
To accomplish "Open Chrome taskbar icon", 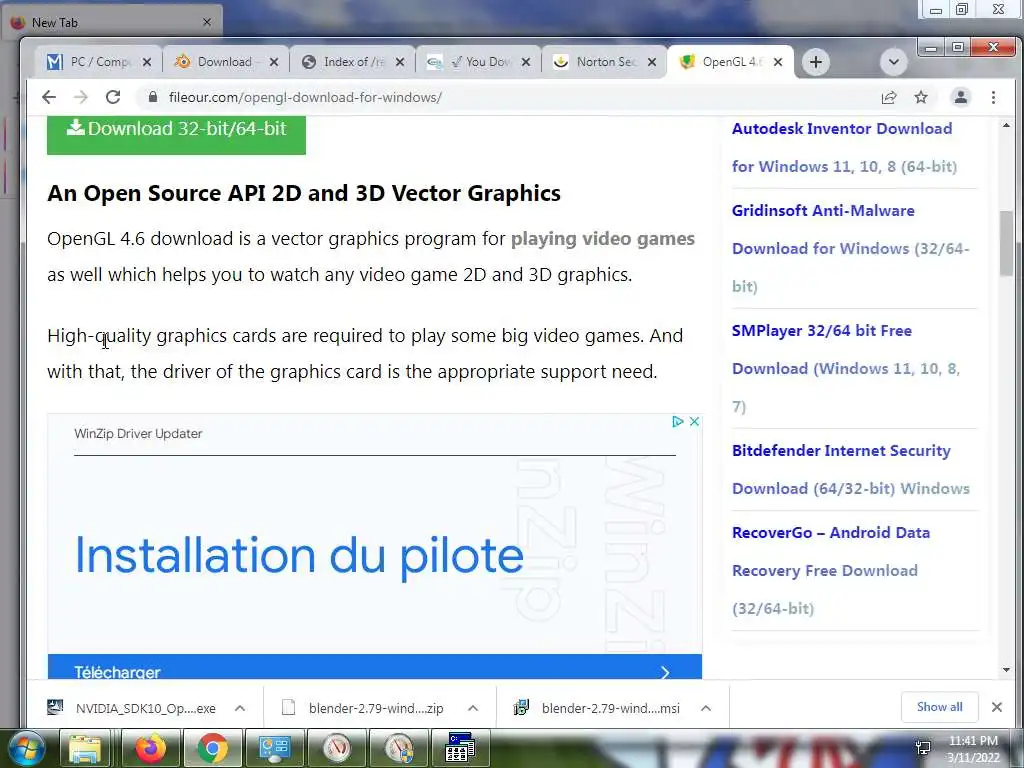I will pos(212,748).
